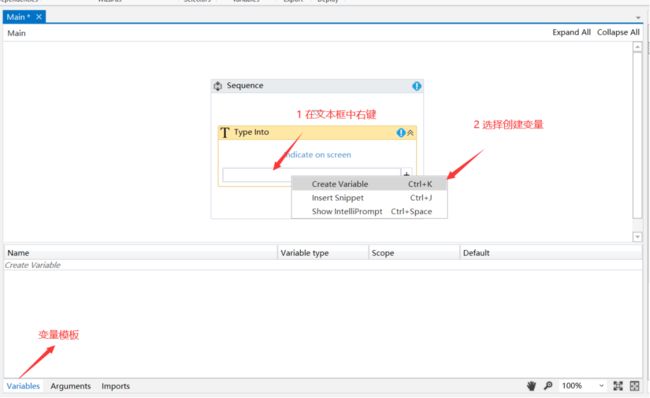Viewport: 650px width, 398px height.
Task: Sort by Default column header
Action: (x=551, y=253)
